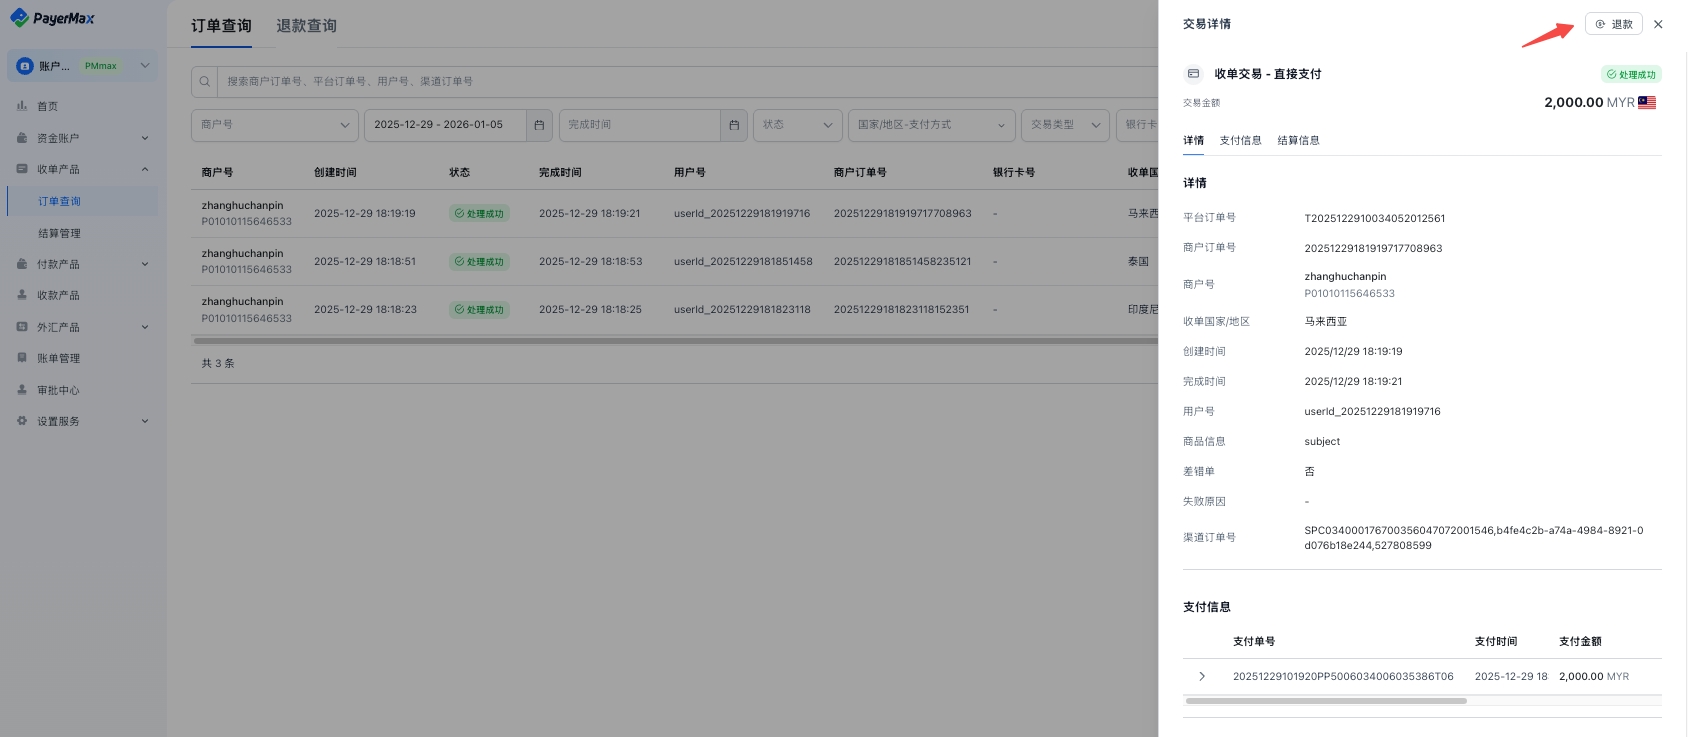Collapse the 收单产品 menu chevron
The width and height of the screenshot is (1688, 737).
pos(145,169)
